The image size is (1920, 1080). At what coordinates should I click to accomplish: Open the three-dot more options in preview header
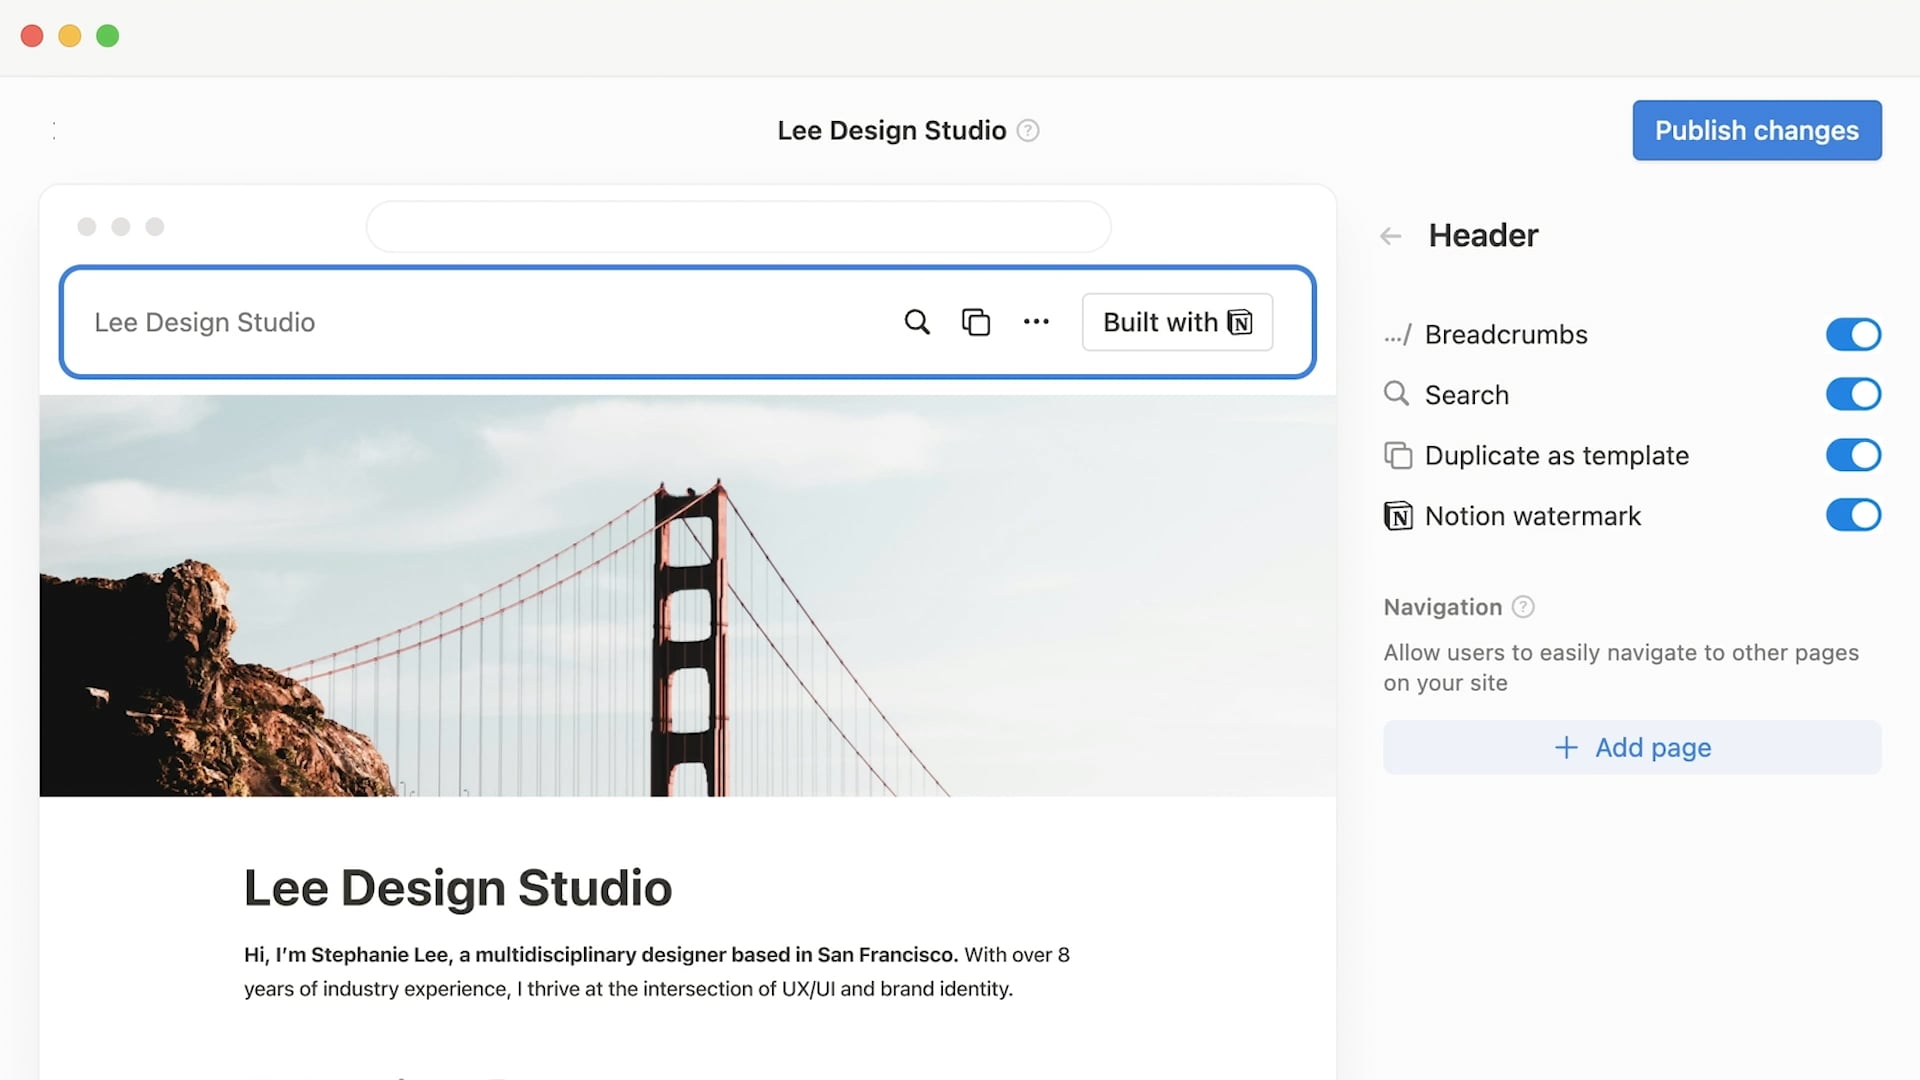[x=1036, y=322]
